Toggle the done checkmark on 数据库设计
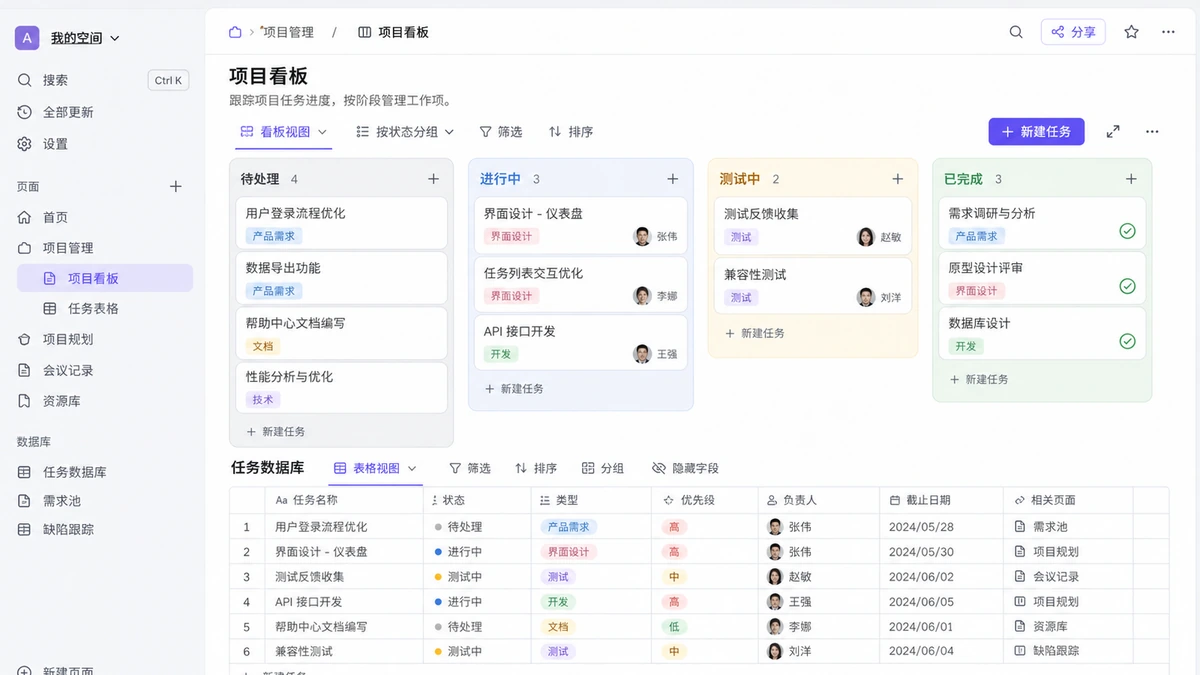Image resolution: width=1200 pixels, height=675 pixels. 1127,341
